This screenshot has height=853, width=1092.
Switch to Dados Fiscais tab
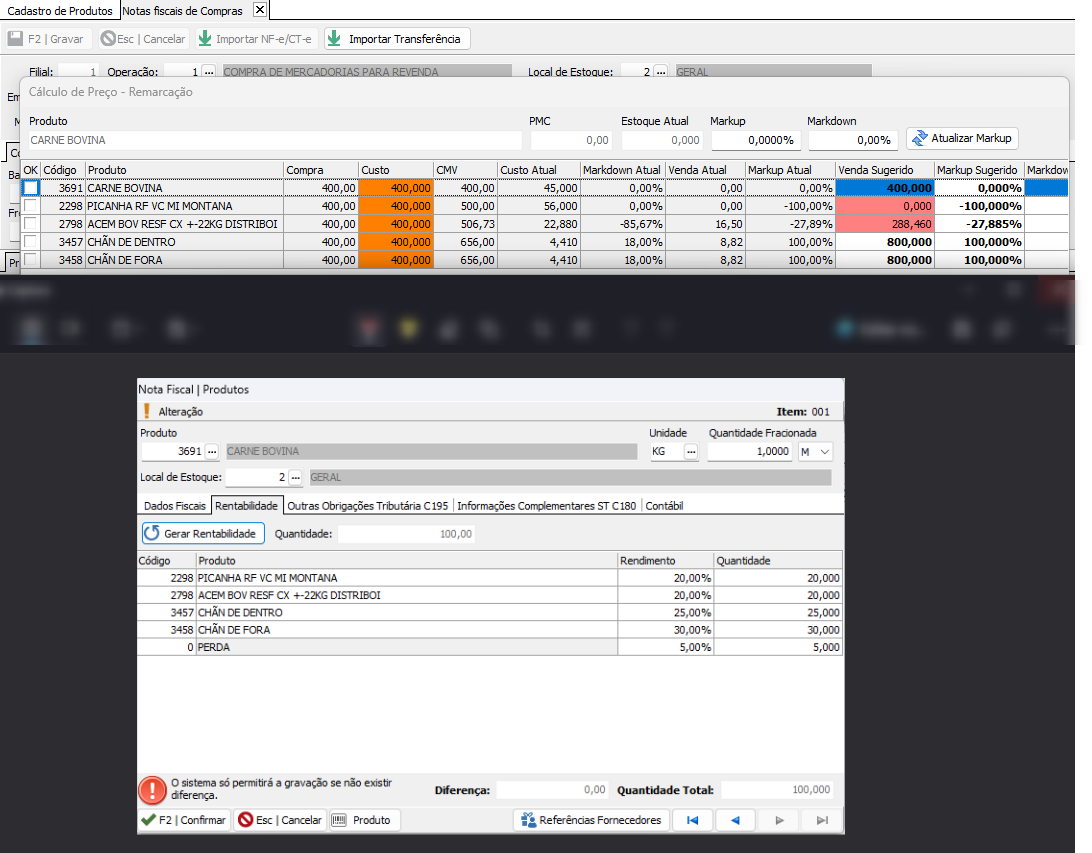pos(174,506)
